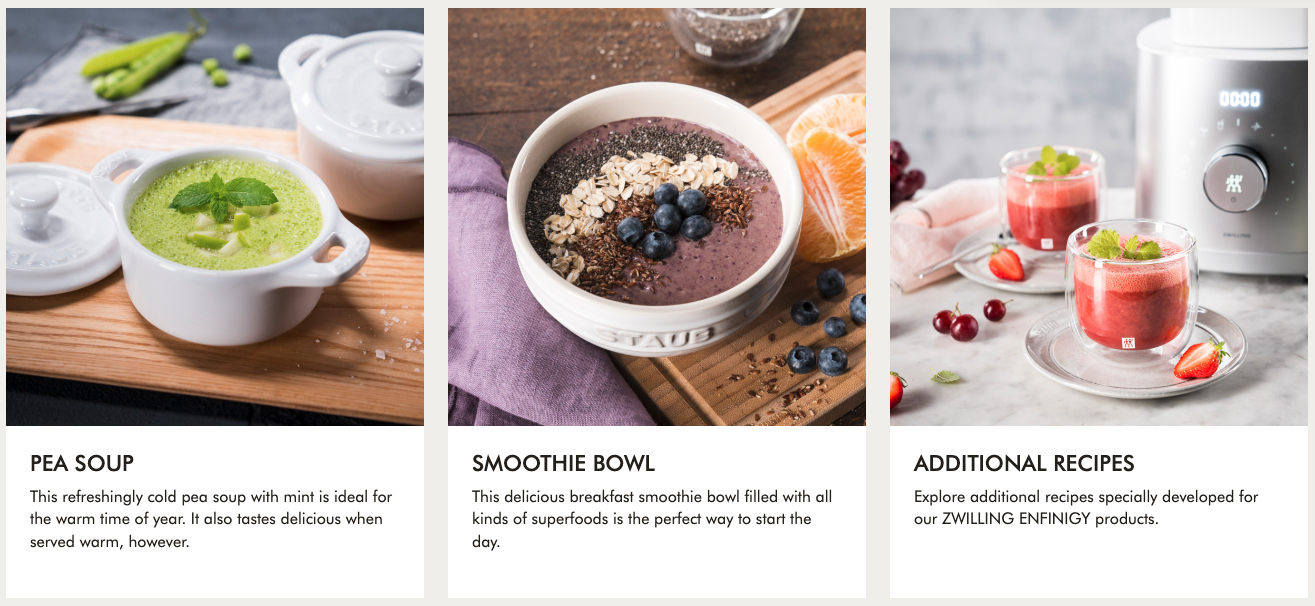Viewport: 1315px width, 606px height.
Task: Open the Pea Soup recipe photo
Action: [x=215, y=217]
